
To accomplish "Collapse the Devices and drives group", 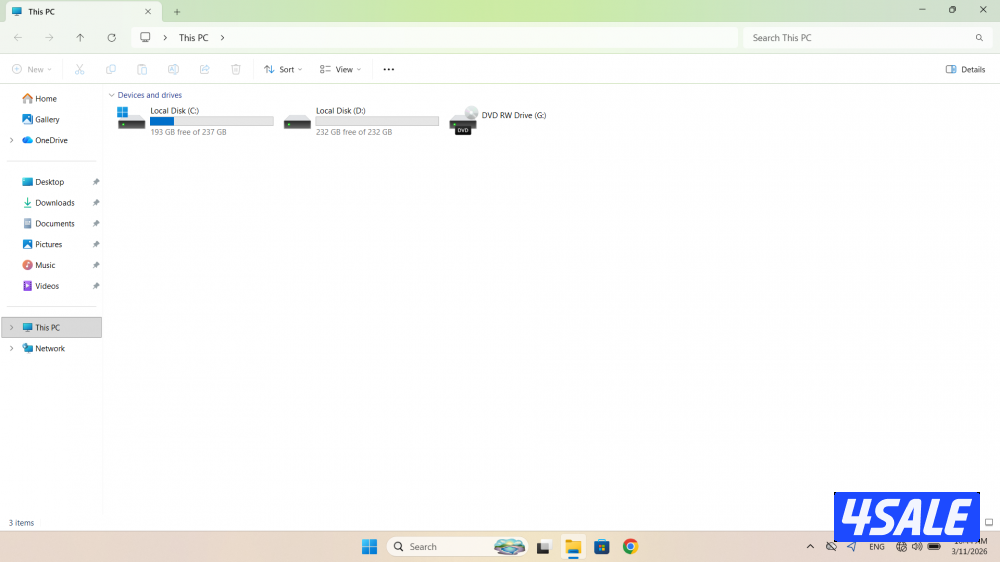I will pyautogui.click(x=110, y=95).
